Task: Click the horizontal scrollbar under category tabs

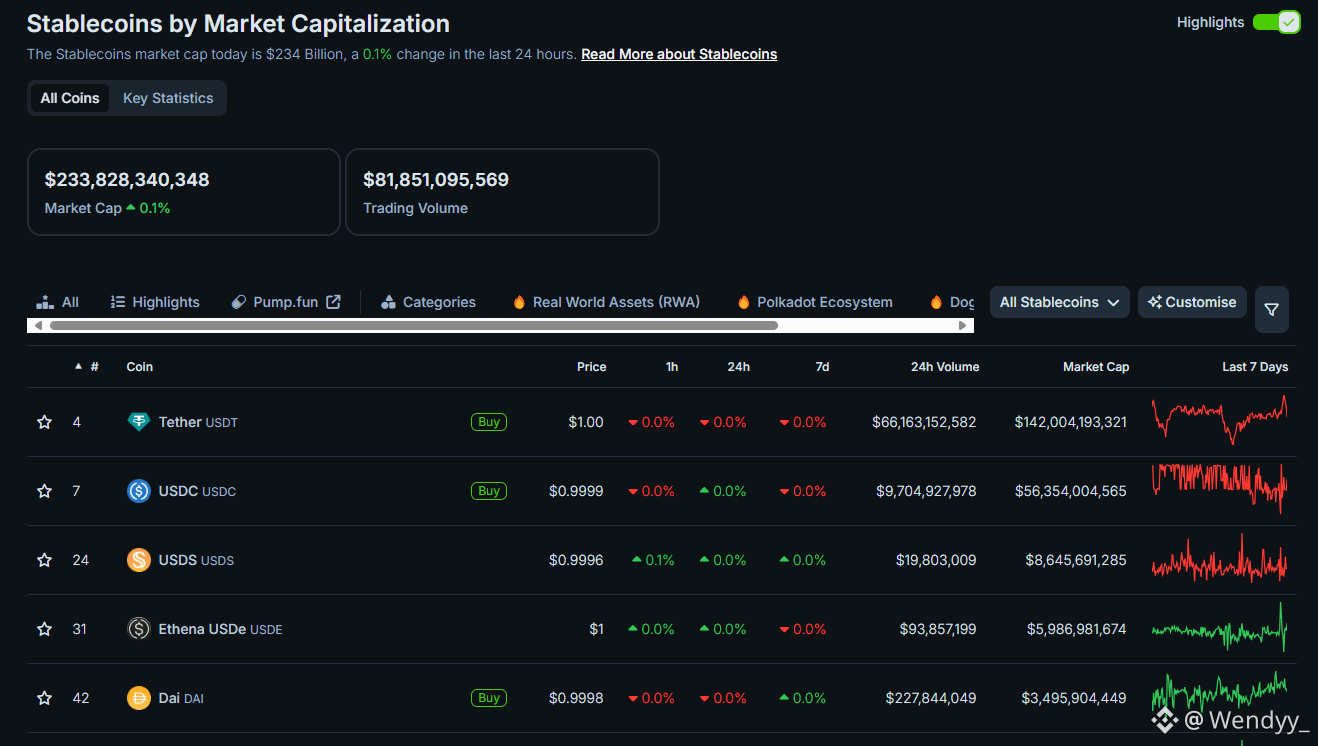Action: tap(413, 326)
